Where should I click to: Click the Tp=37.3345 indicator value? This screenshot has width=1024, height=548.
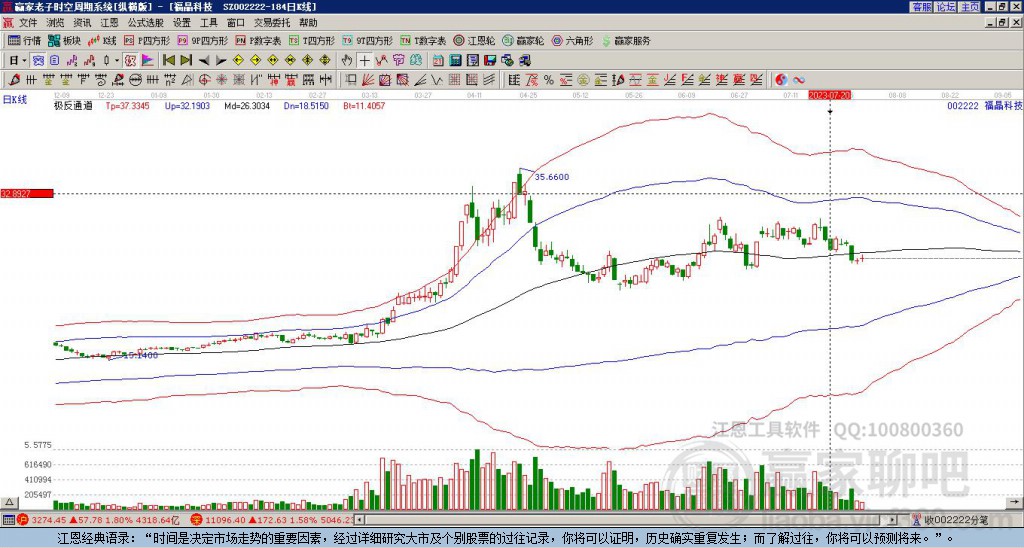[x=127, y=105]
